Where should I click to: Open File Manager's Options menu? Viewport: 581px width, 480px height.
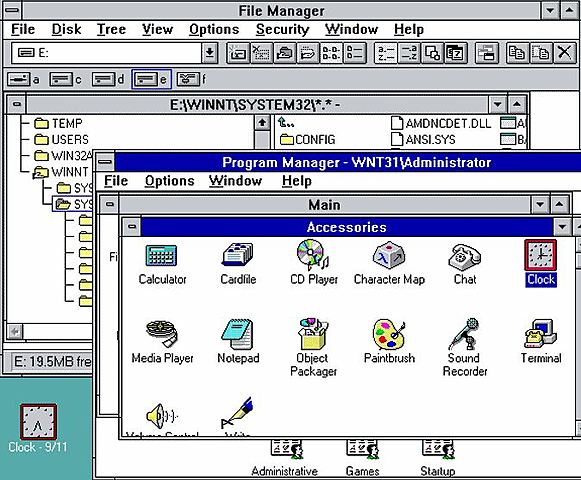click(x=214, y=29)
